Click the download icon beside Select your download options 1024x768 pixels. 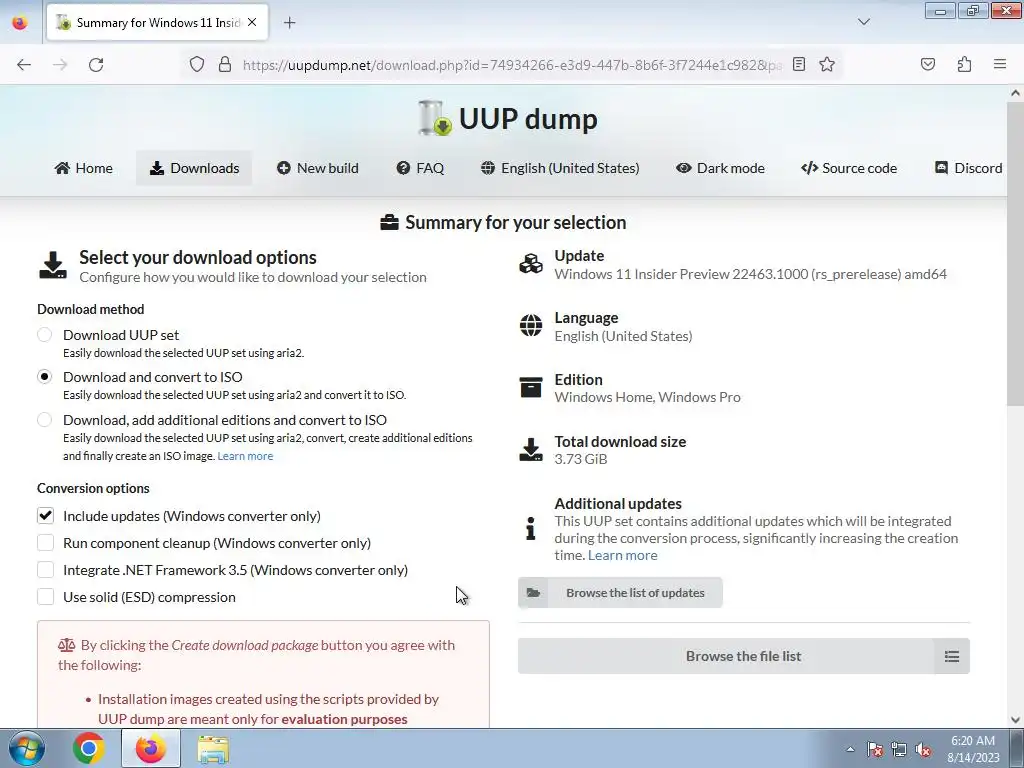[x=53, y=266]
